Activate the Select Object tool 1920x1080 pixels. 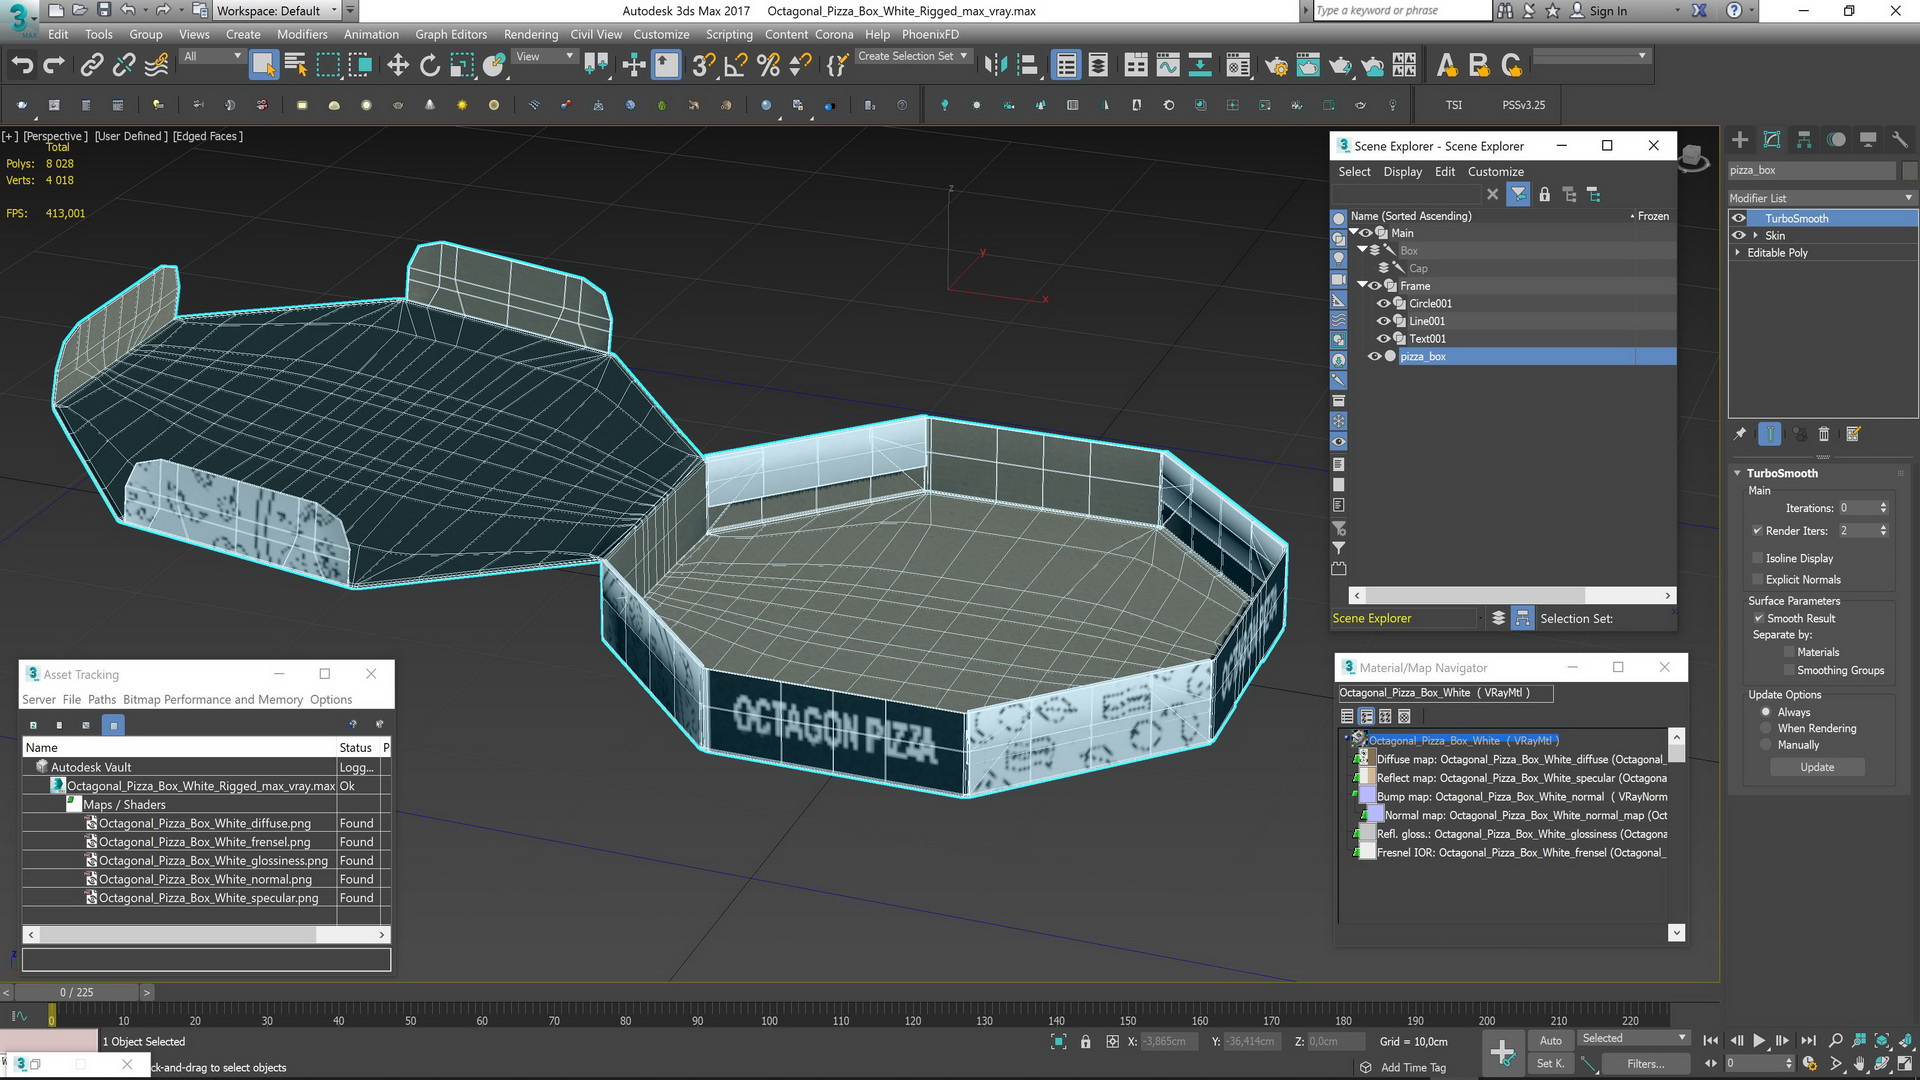tap(263, 65)
